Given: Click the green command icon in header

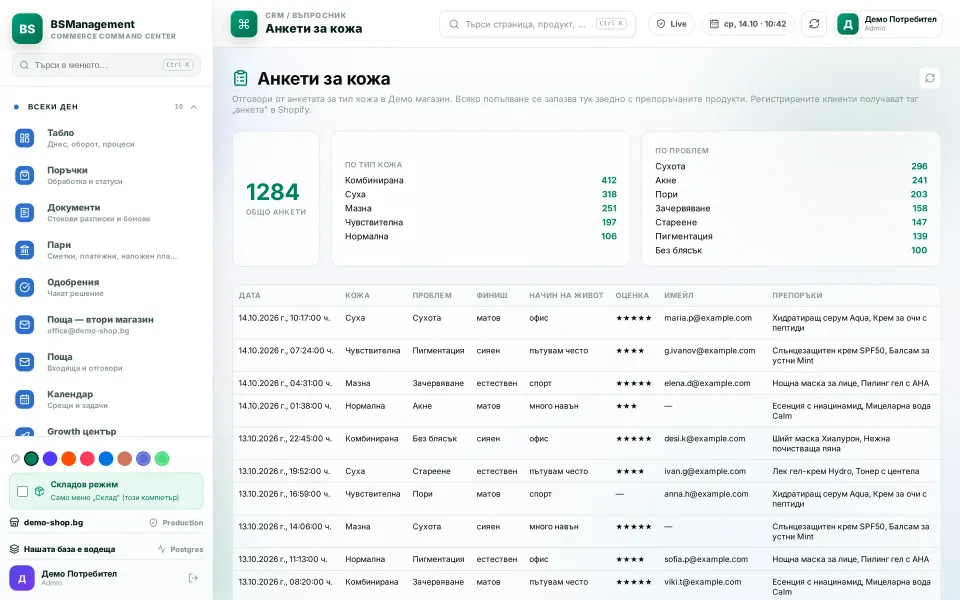Looking at the screenshot, I should pyautogui.click(x=244, y=24).
